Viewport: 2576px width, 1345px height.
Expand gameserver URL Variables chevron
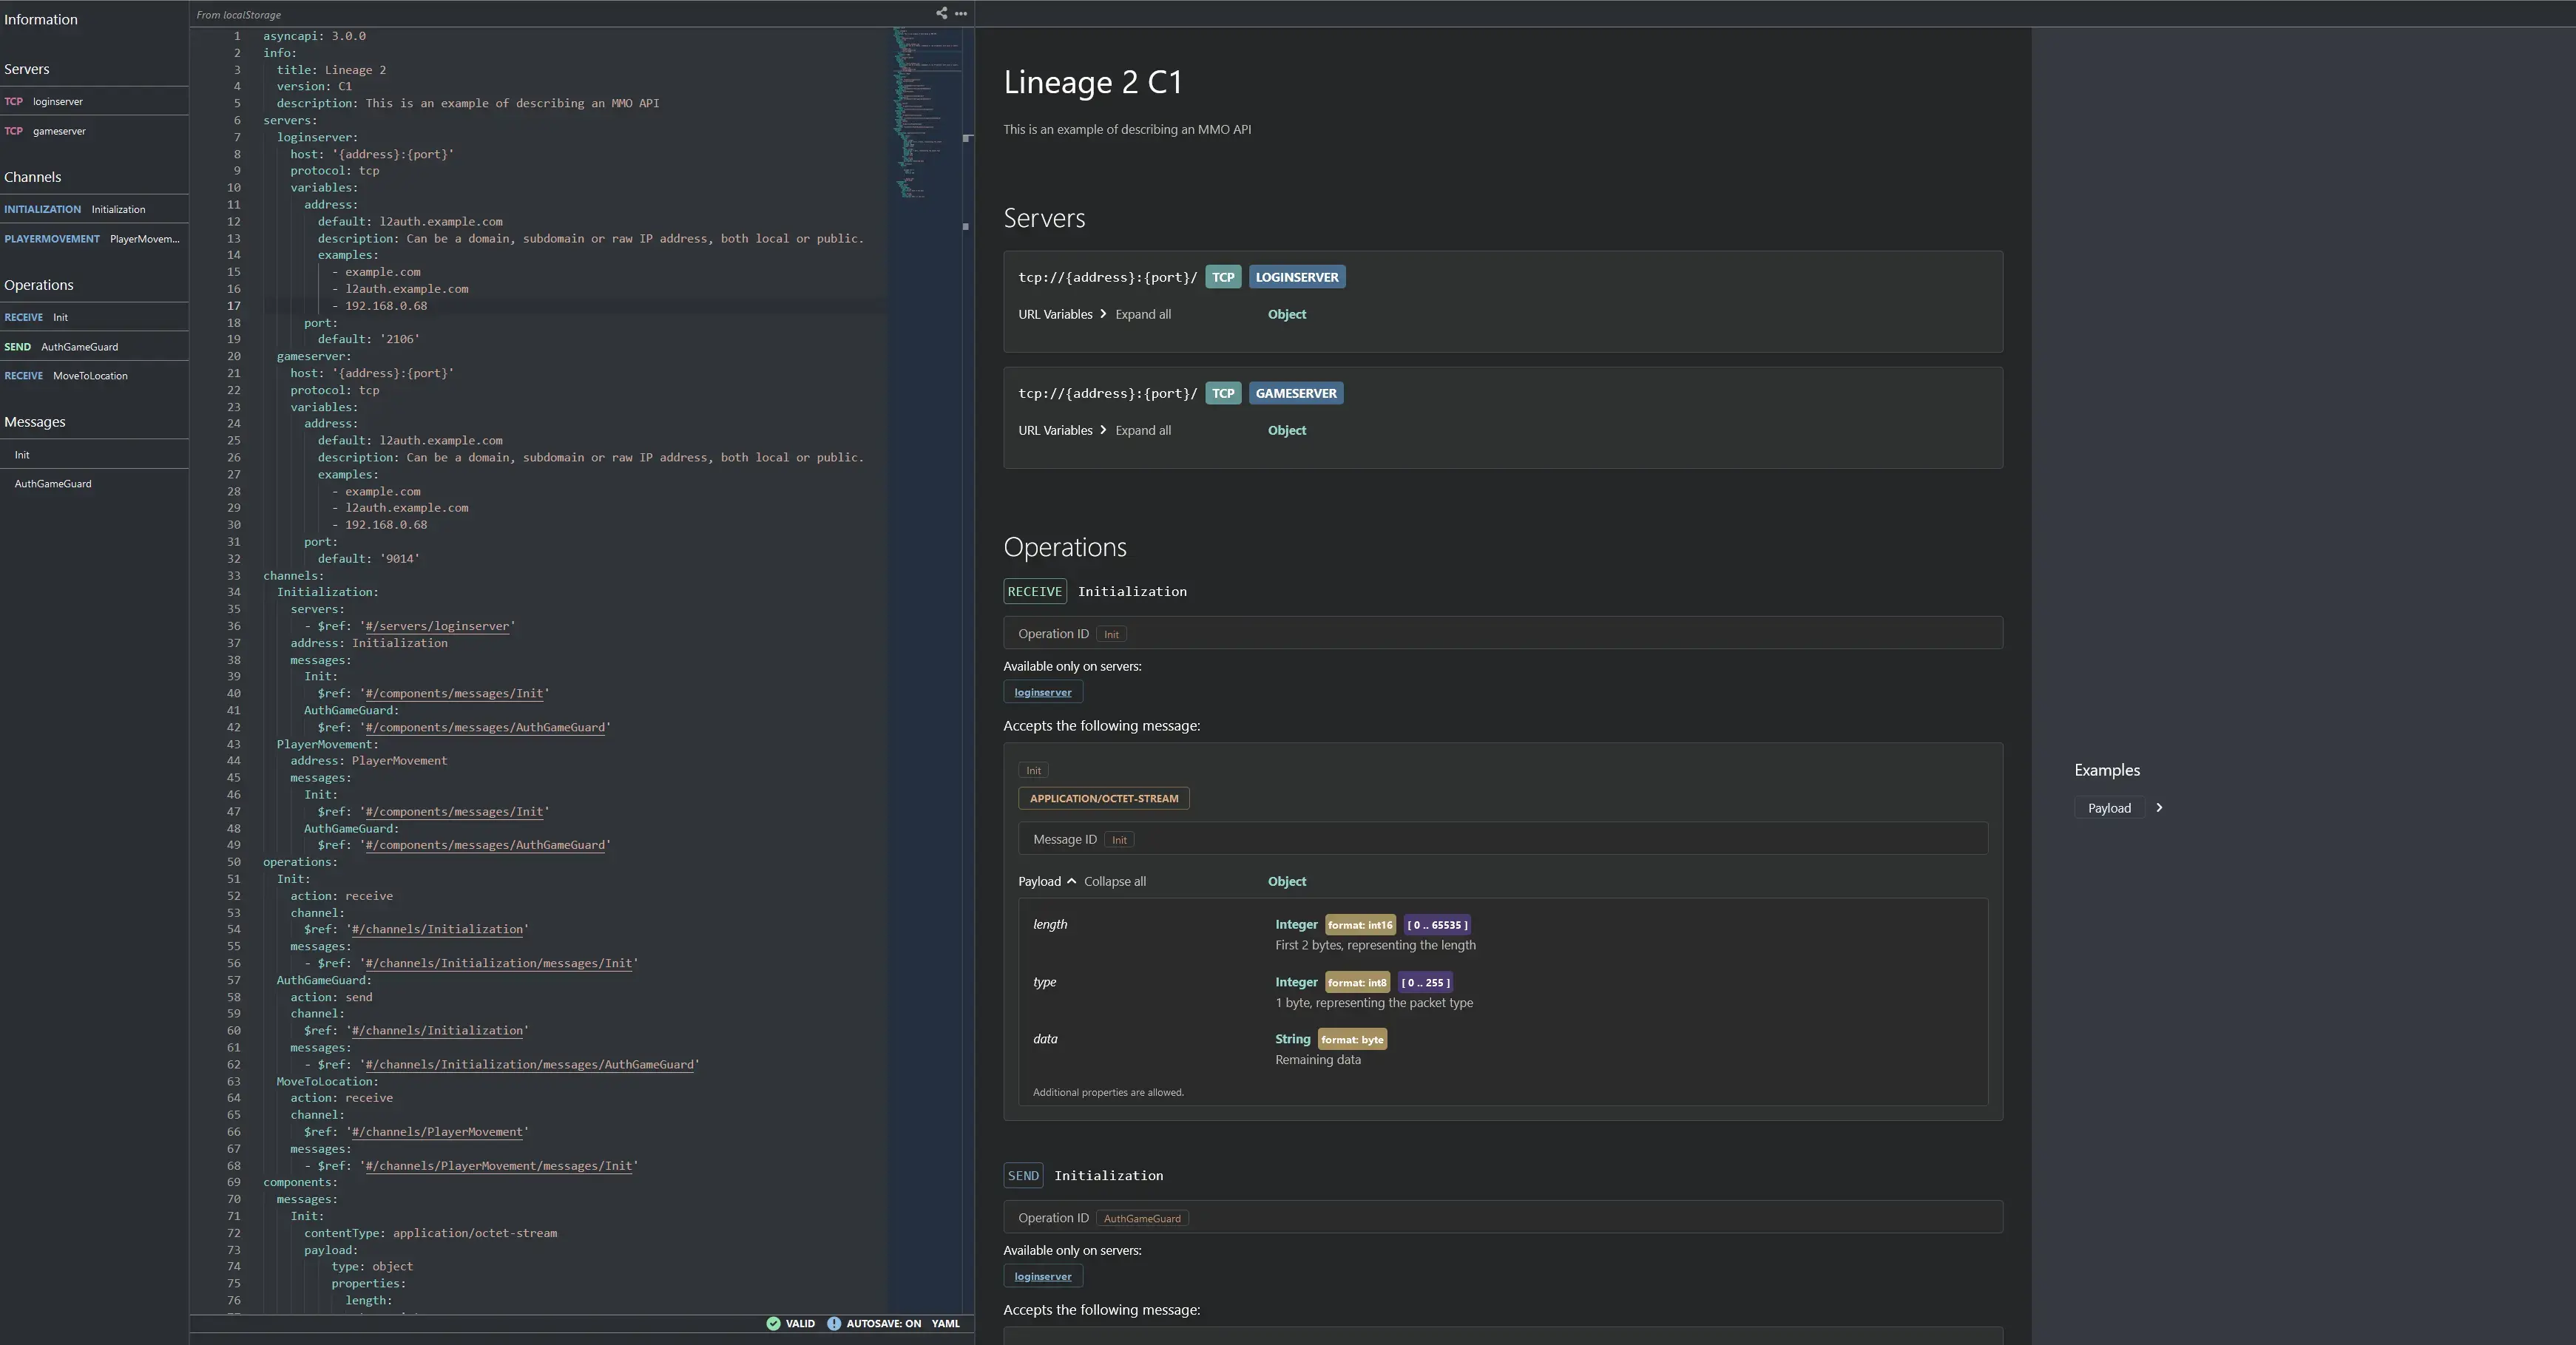(1103, 430)
